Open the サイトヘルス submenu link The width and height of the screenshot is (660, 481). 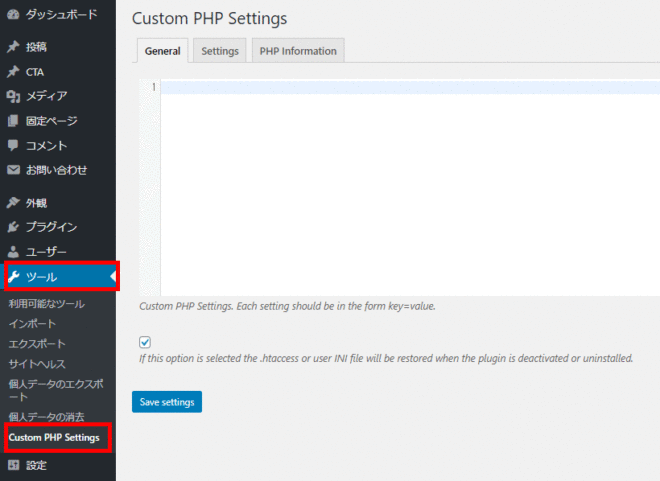pyautogui.click(x=37, y=364)
